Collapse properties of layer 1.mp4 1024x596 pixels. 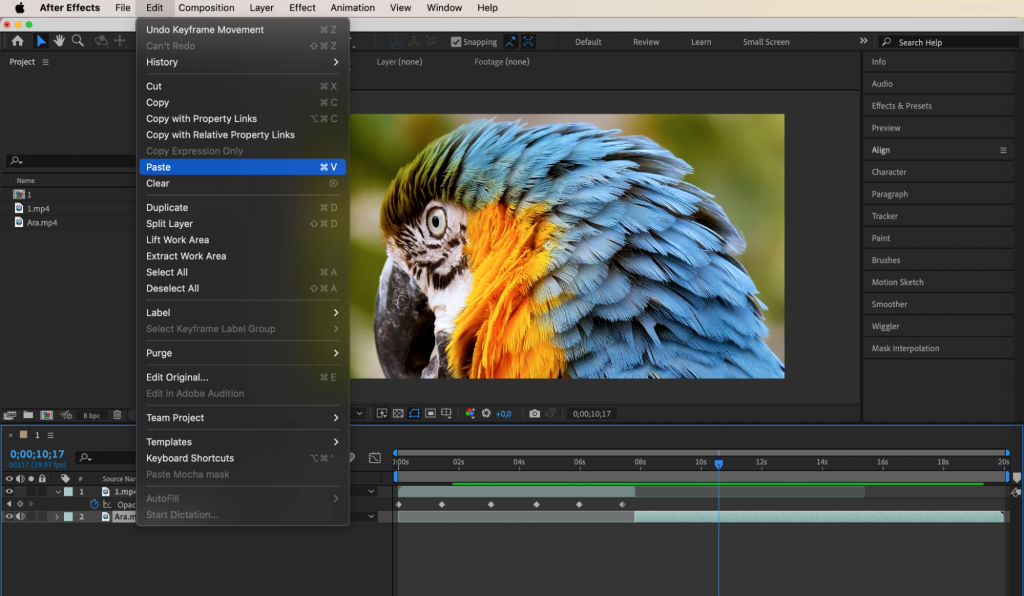click(57, 490)
